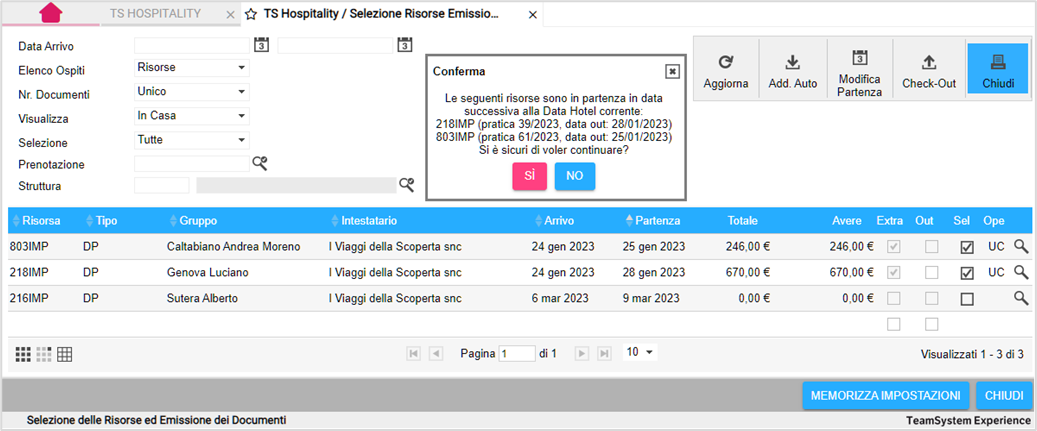Screen dimensions: 1037x431
Task: Switch to the table grid view icon
Action: pyautogui.click(x=64, y=354)
